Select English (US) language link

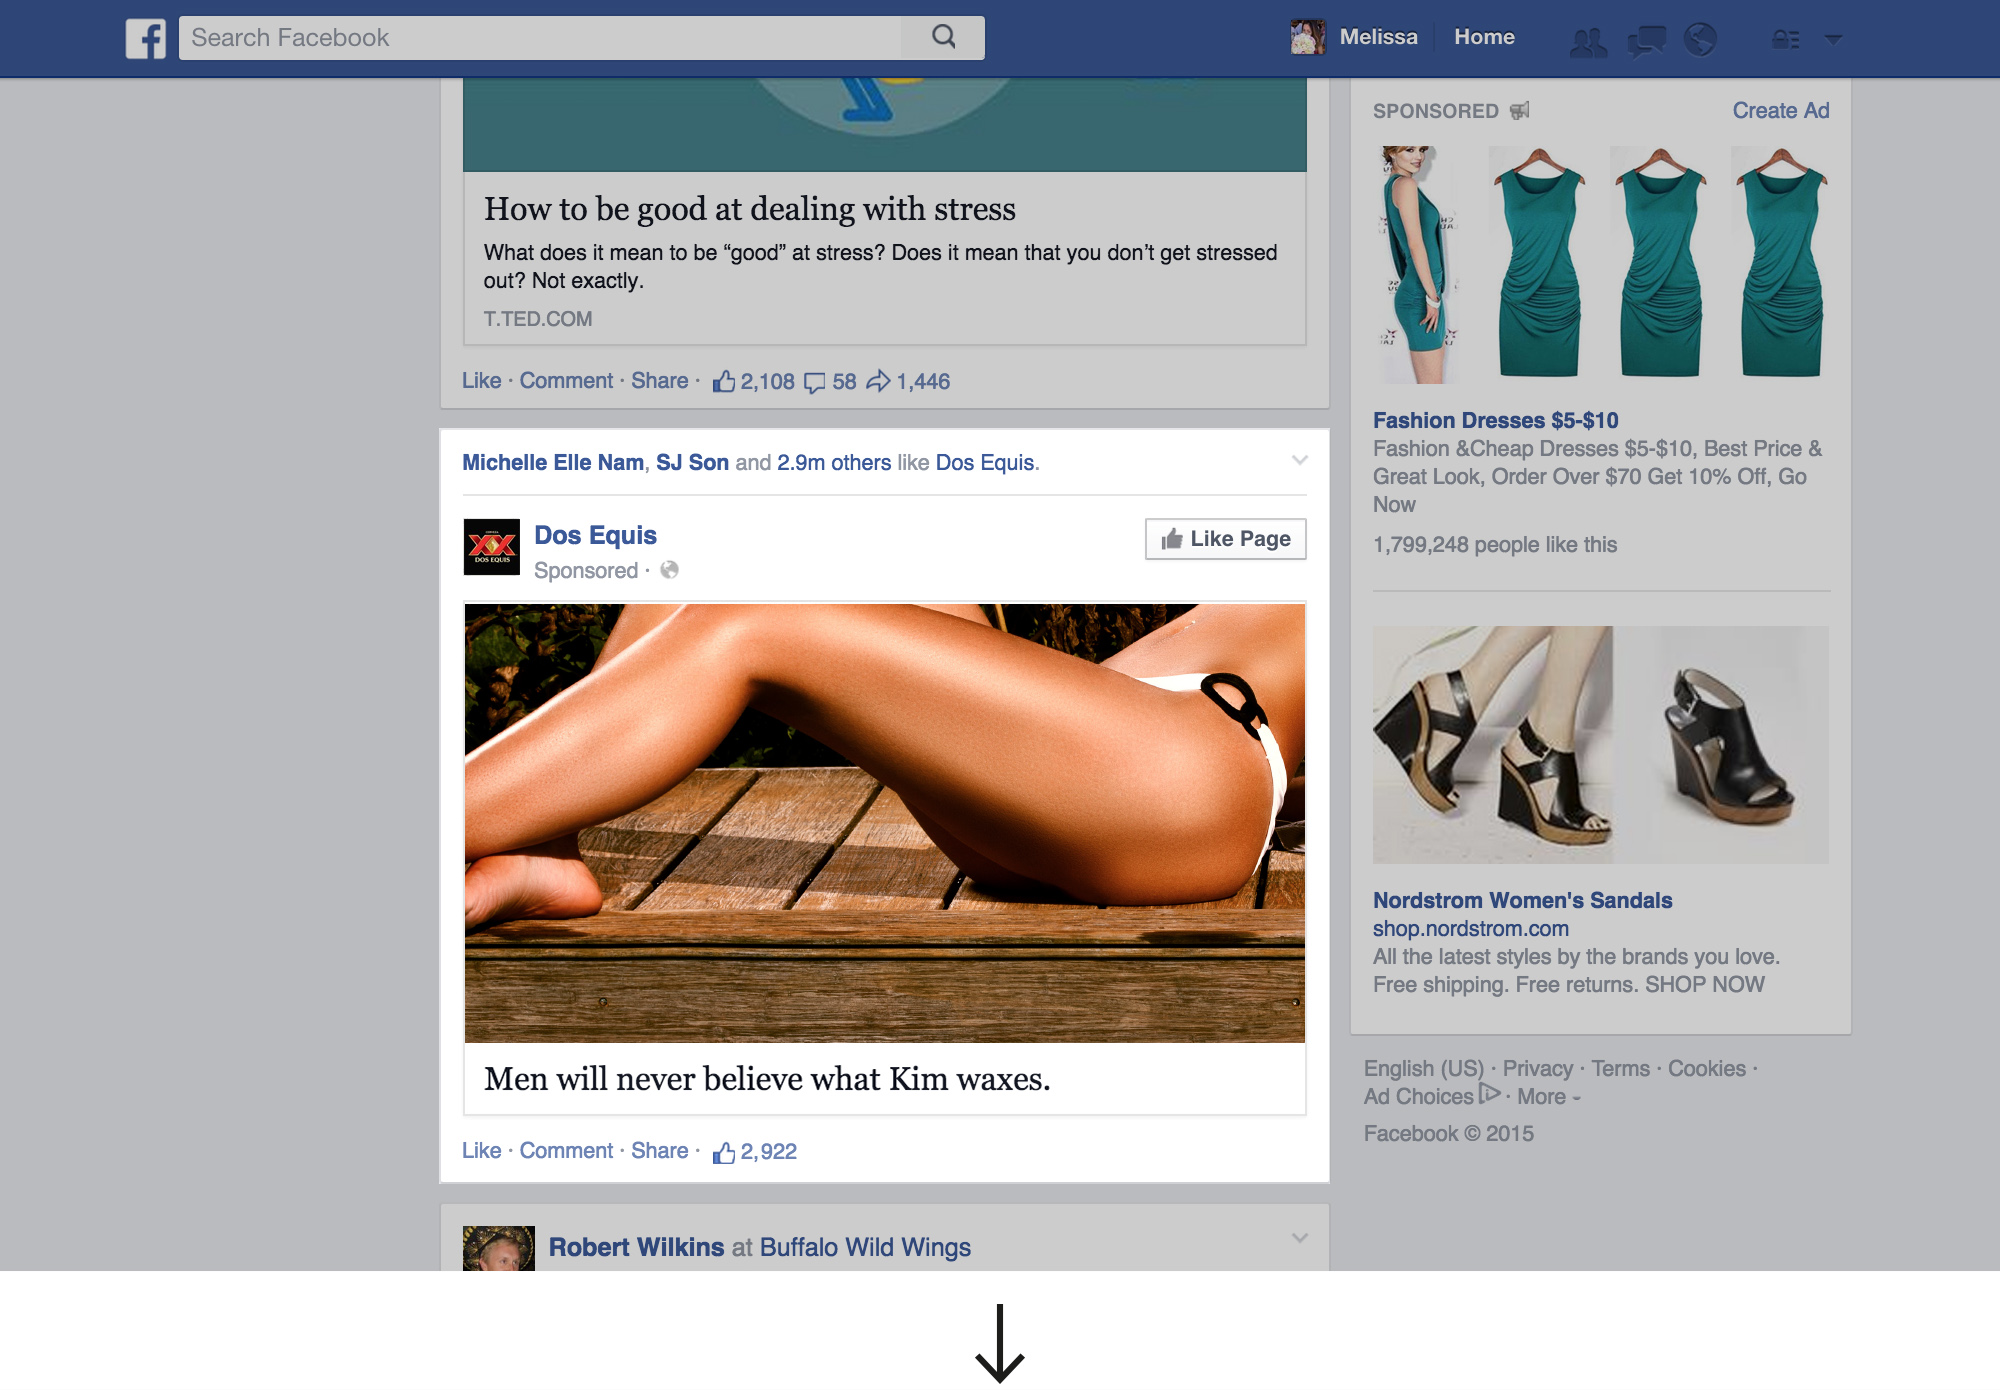(x=1424, y=1069)
